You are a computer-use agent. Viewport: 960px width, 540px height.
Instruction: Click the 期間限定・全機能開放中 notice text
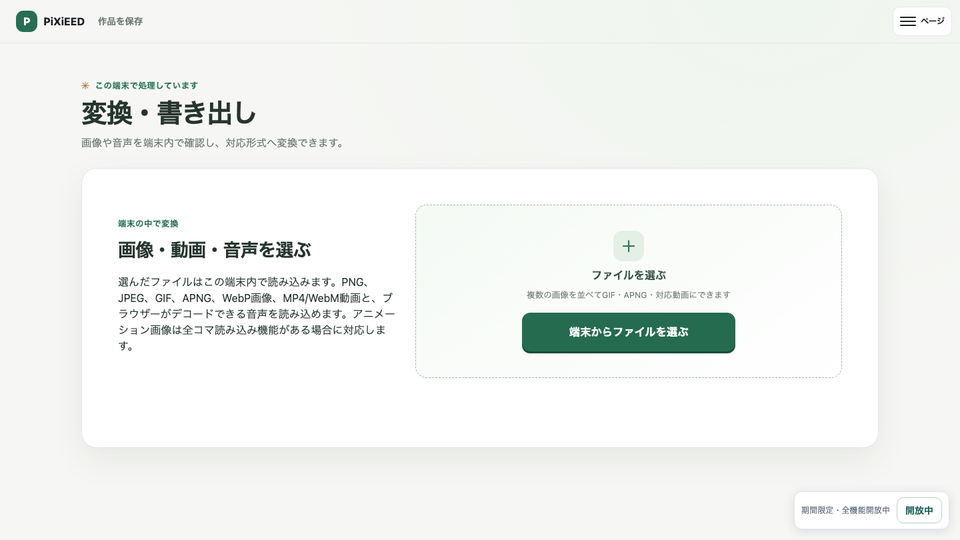845,510
